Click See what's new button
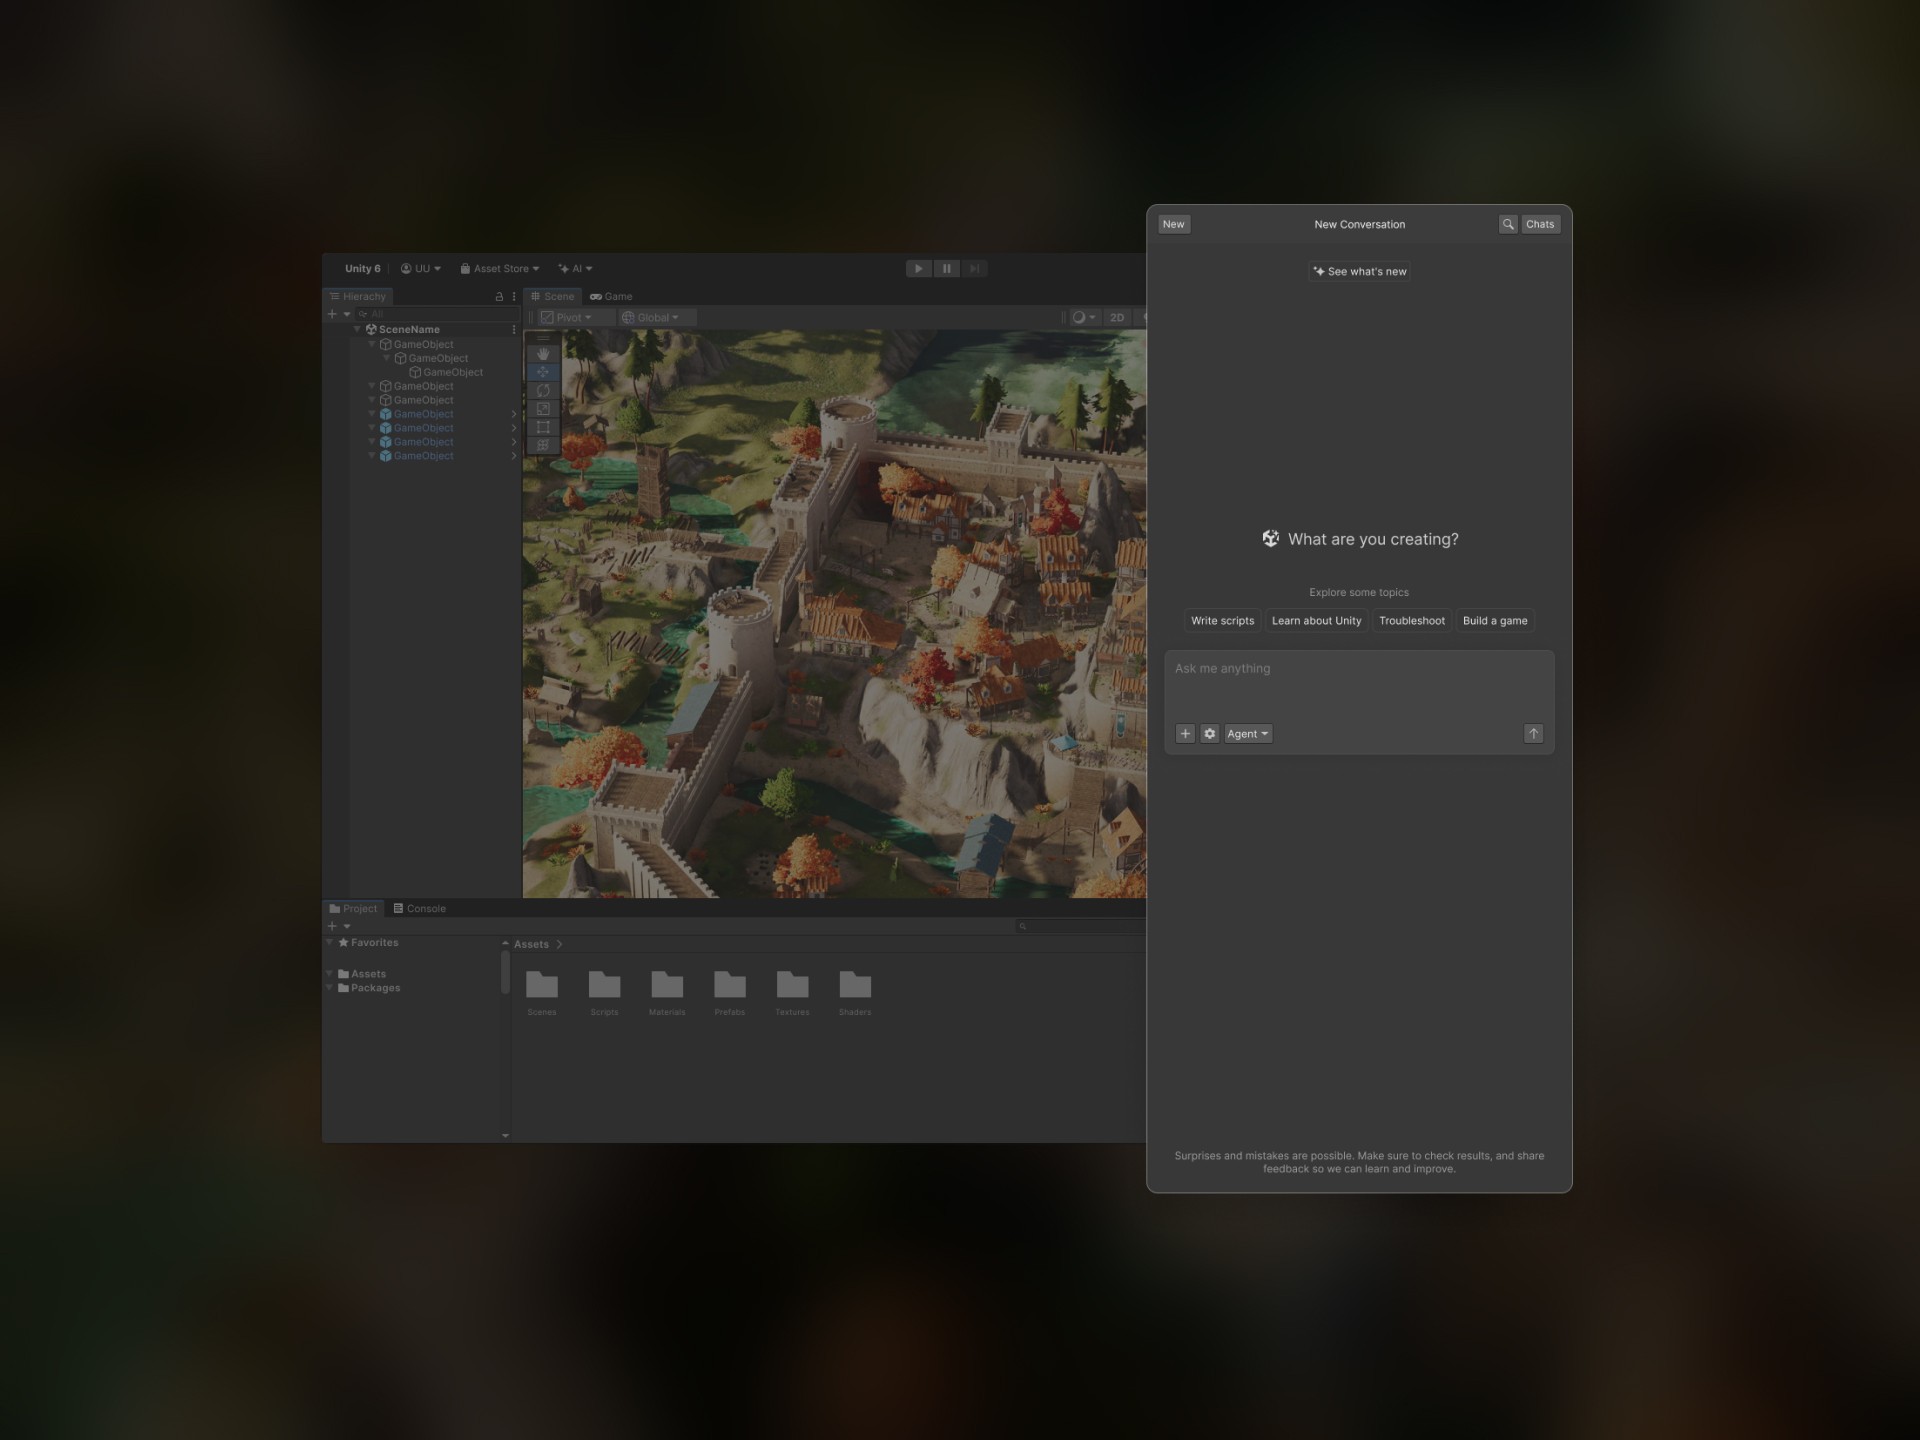This screenshot has width=1920, height=1440. [1359, 272]
